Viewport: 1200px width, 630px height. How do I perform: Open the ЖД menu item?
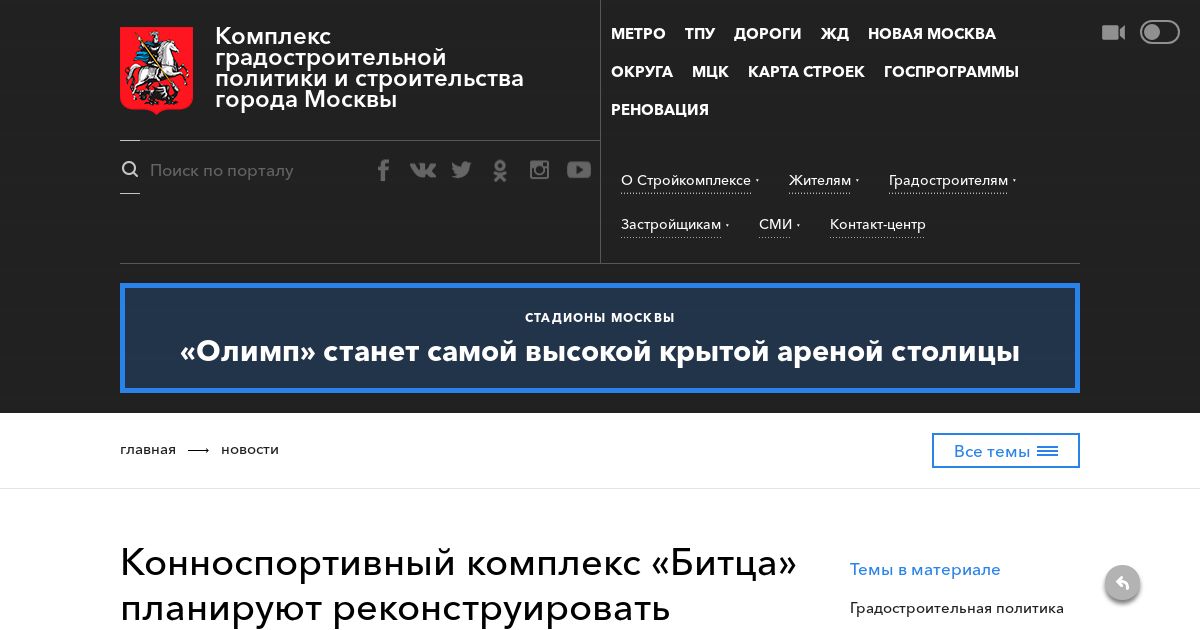tap(835, 34)
